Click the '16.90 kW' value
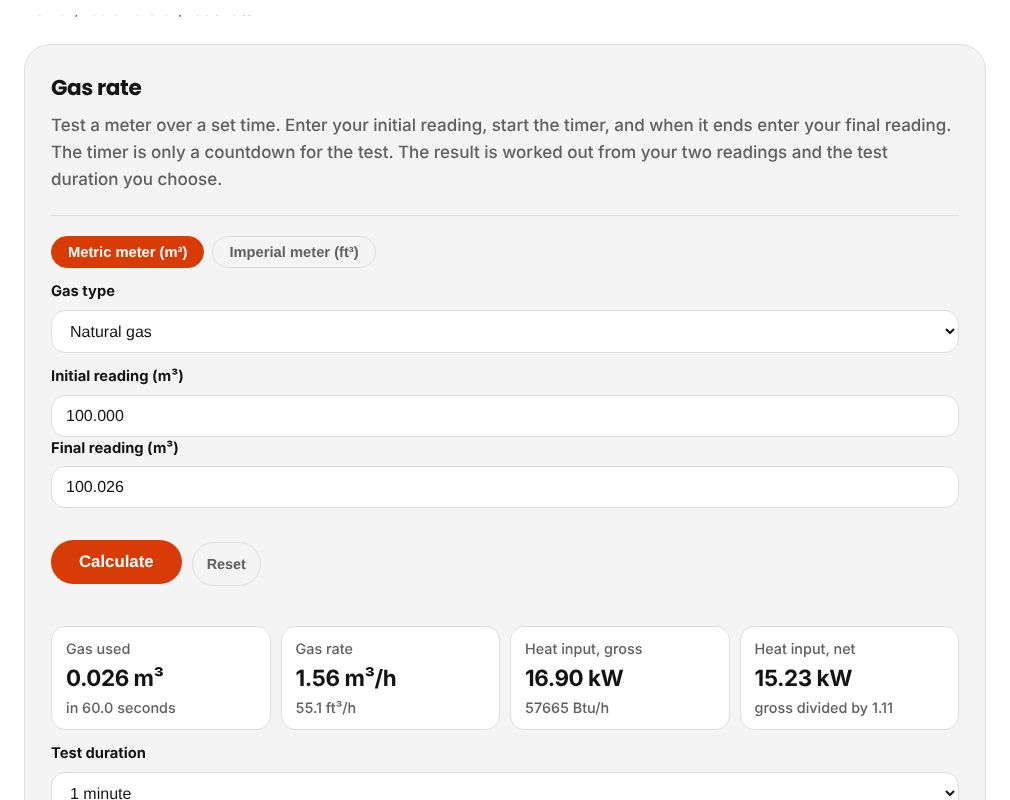This screenshot has height=800, width=1010. (x=575, y=678)
